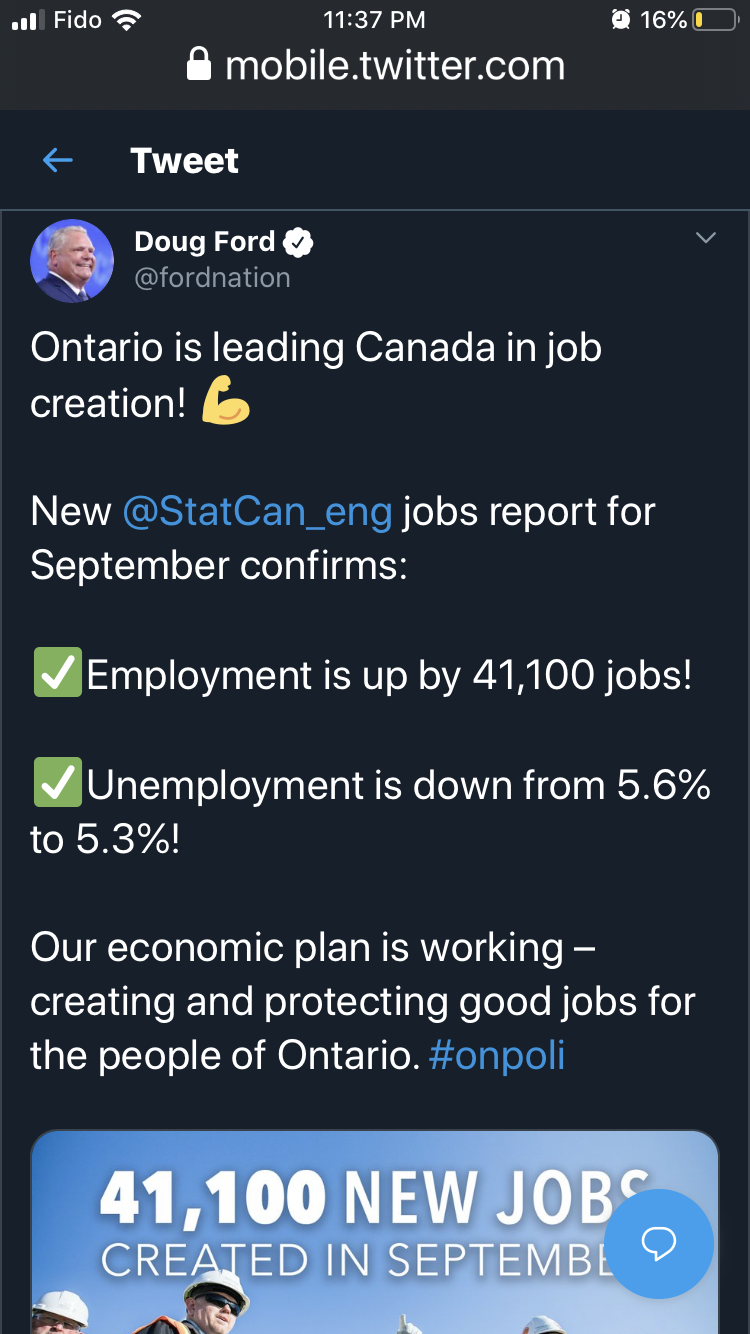Tap the @fordnation handle
This screenshot has width=750, height=1334.
pos(212,277)
